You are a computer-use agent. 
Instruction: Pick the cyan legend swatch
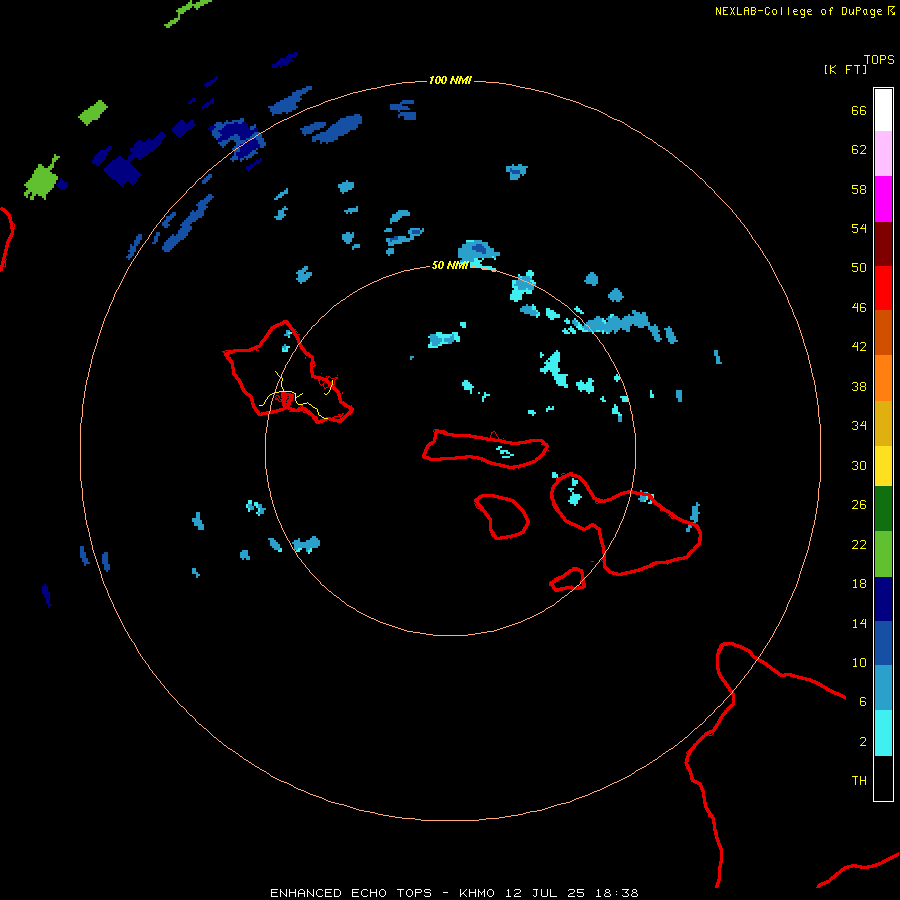pos(883,733)
